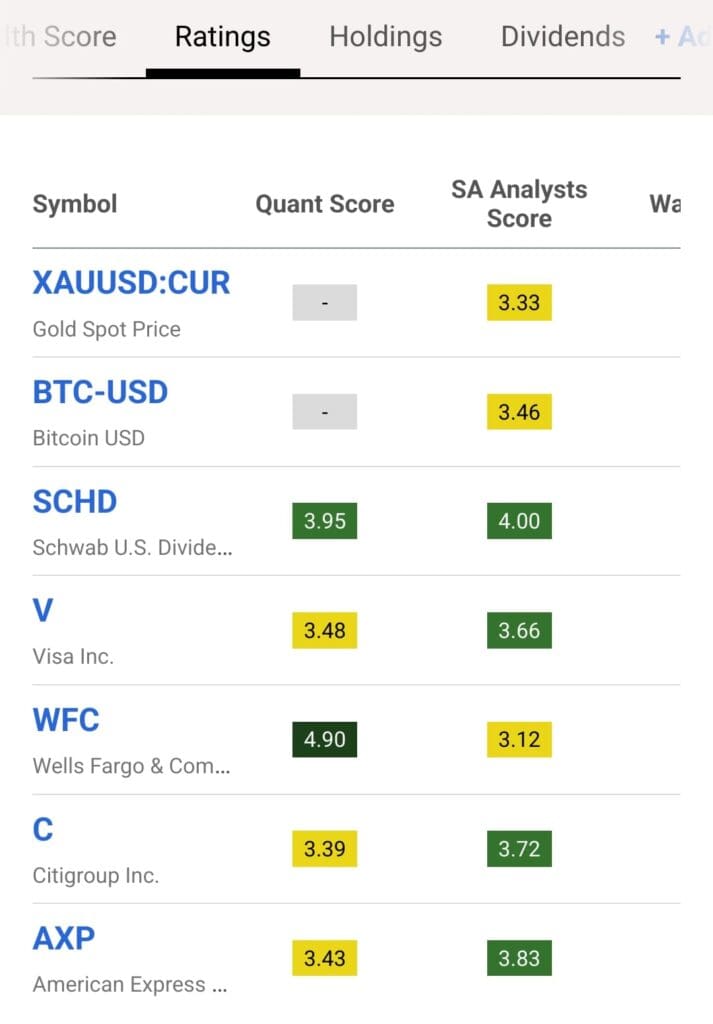Sort by the Symbol column header
Image resolution: width=713 pixels, height=1024 pixels.
[74, 204]
